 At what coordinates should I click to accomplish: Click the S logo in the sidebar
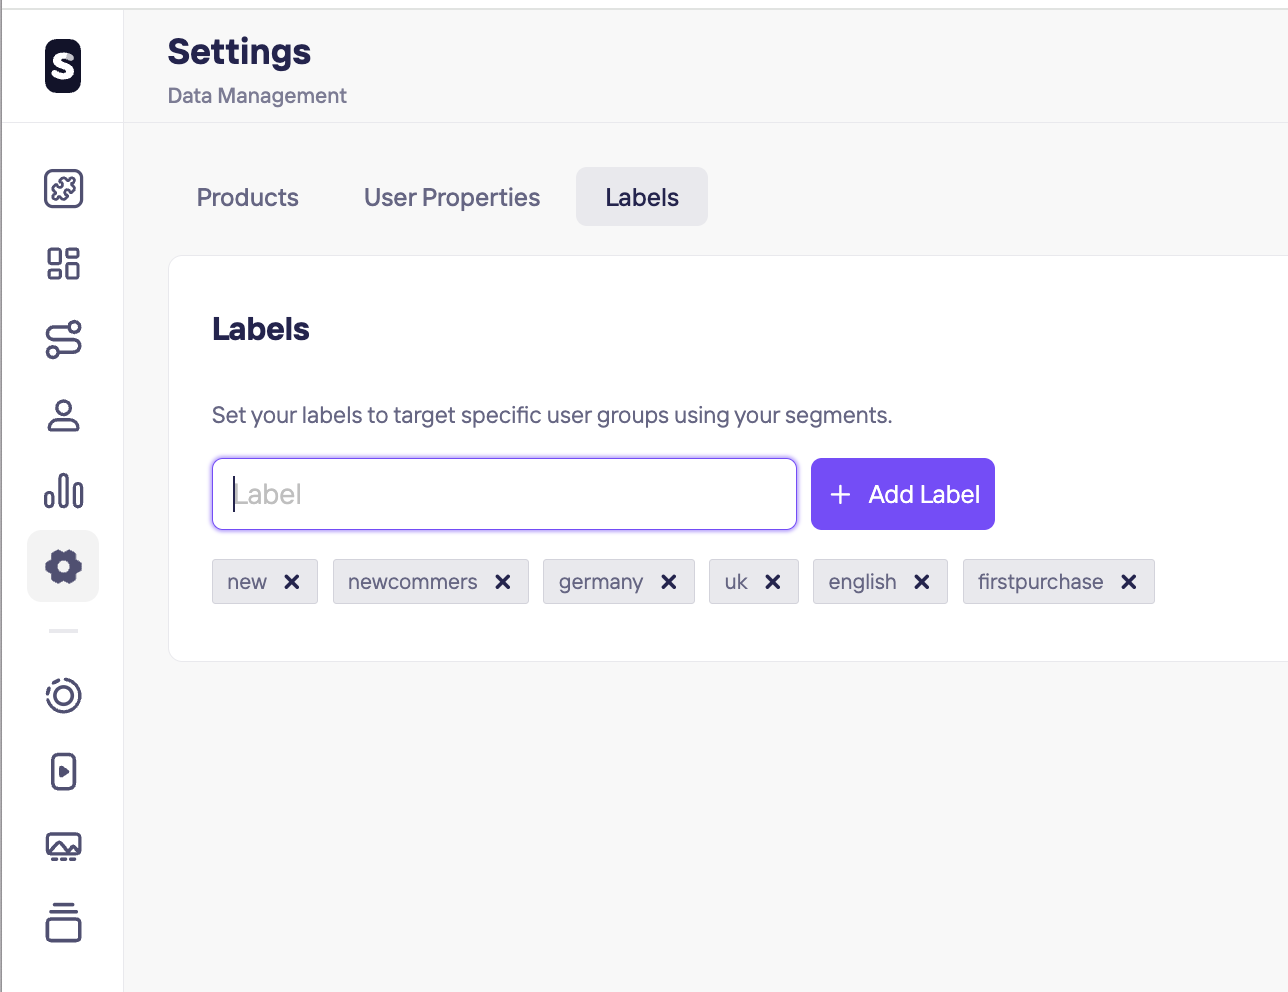click(63, 66)
